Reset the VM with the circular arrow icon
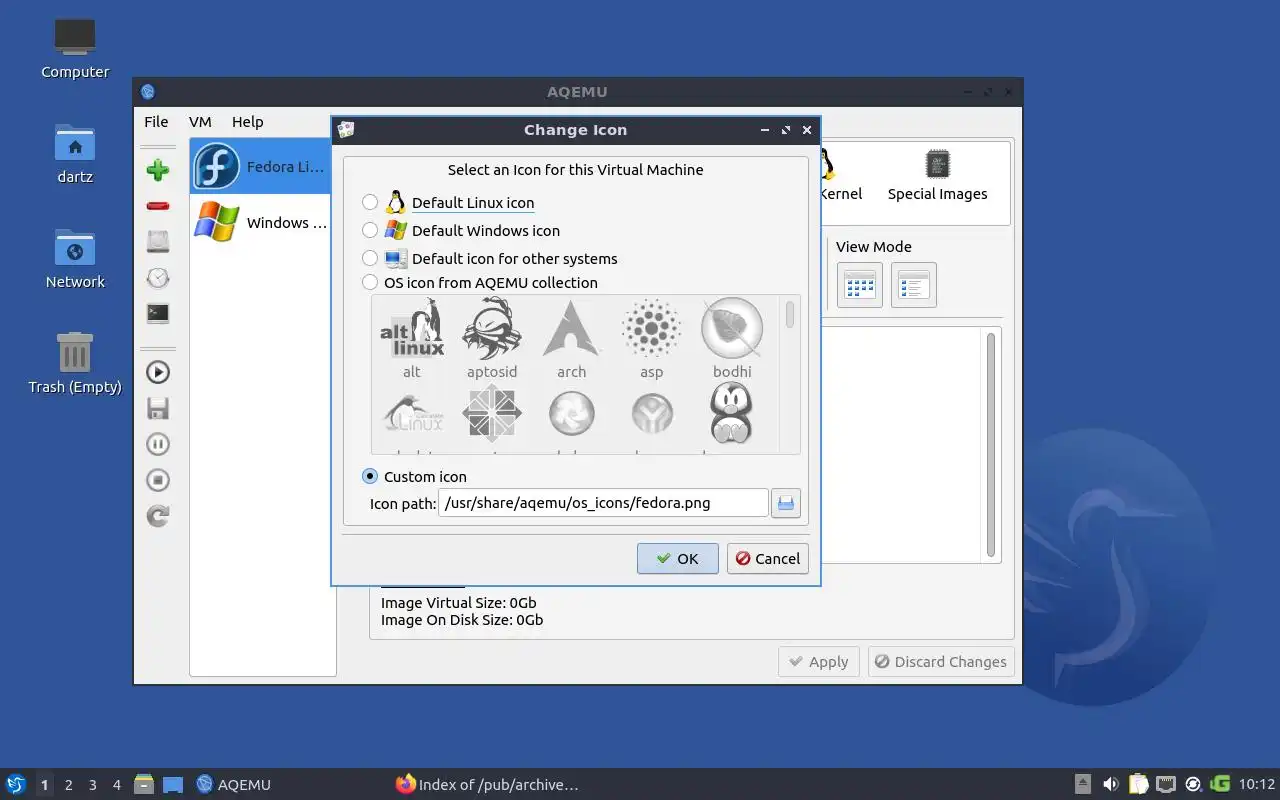 tap(158, 516)
